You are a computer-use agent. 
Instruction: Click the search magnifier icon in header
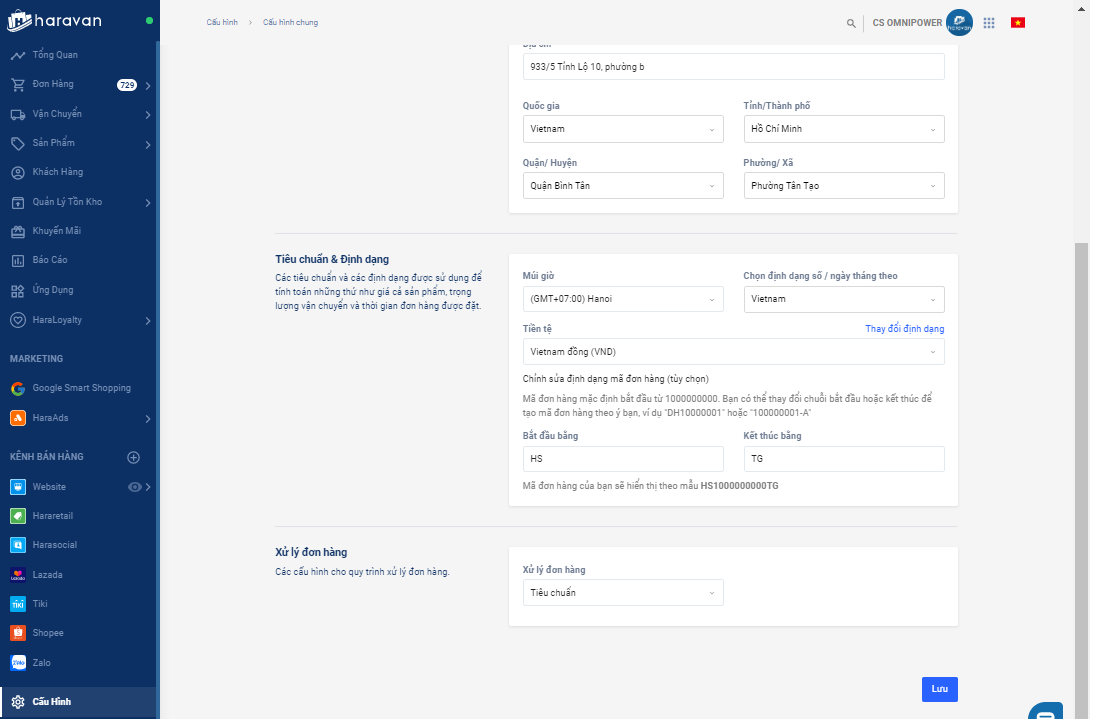(x=851, y=23)
